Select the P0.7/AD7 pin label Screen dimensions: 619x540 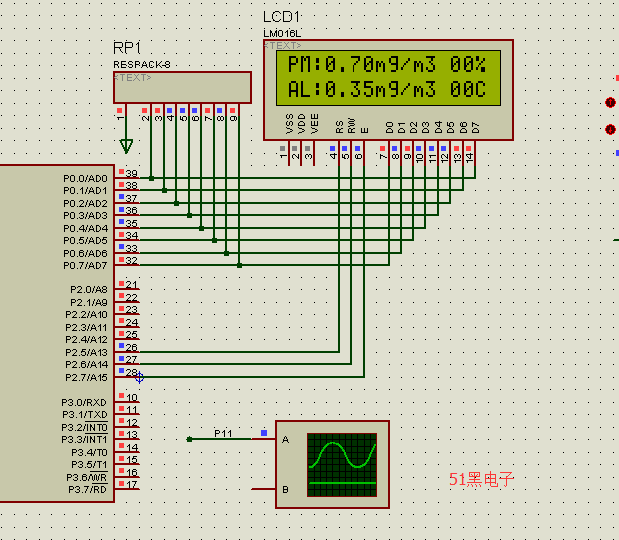coord(86,265)
